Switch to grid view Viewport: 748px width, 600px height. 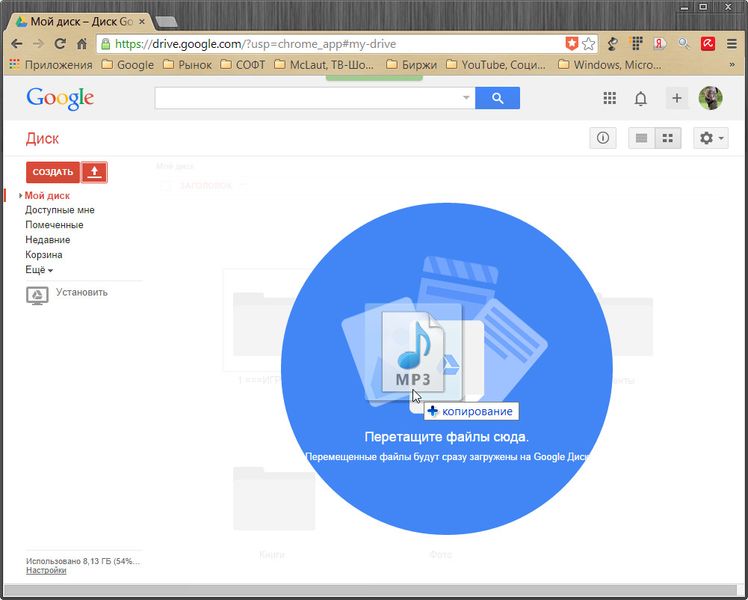668,138
